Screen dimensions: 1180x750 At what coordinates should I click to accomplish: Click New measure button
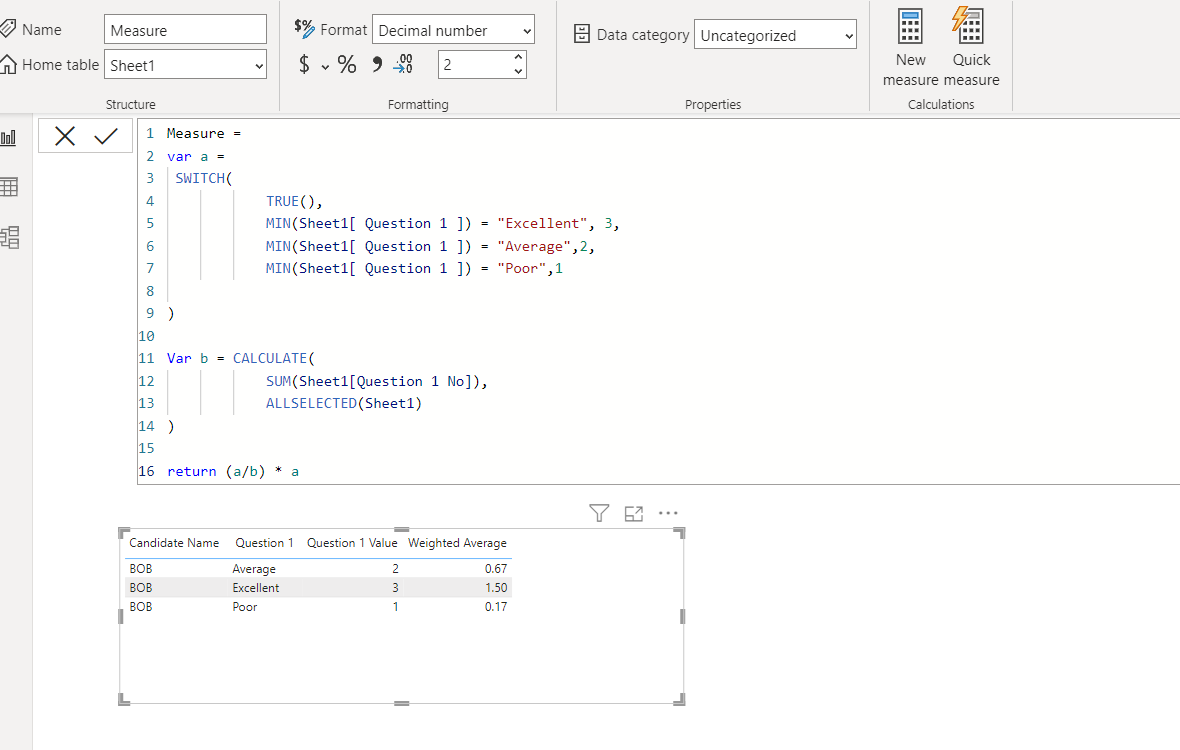click(911, 47)
